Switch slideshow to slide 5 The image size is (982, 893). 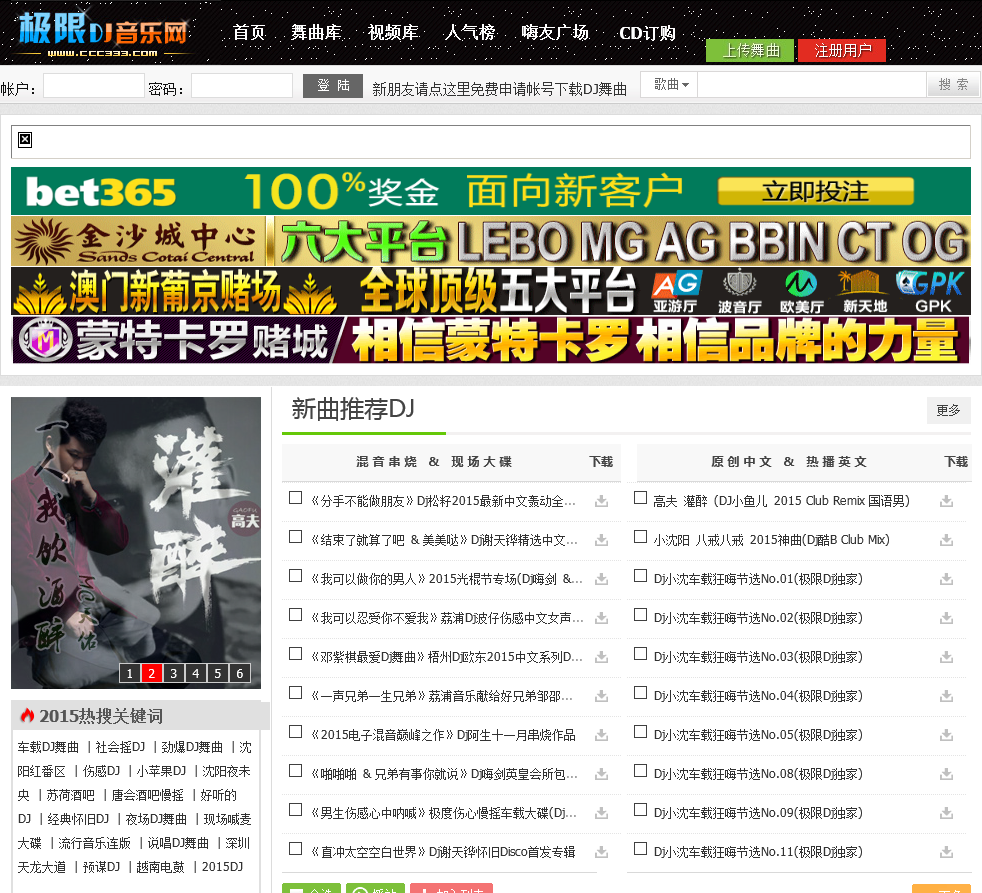point(217,673)
